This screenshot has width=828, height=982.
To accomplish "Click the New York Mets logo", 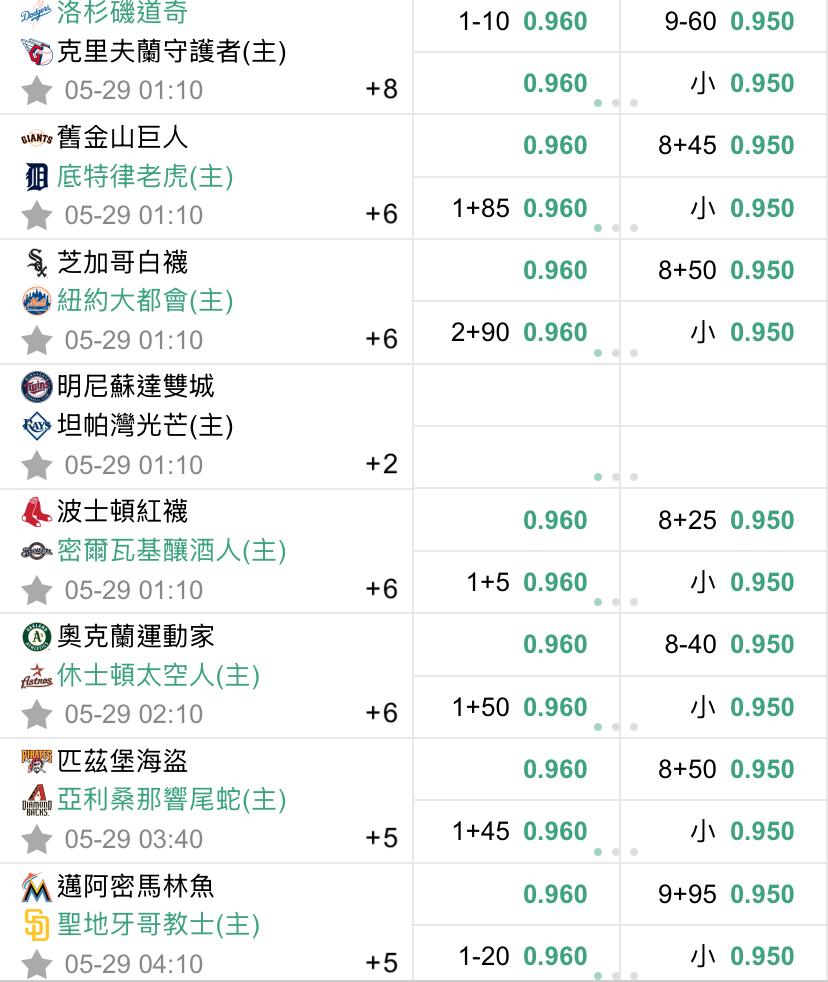I will click(36, 301).
